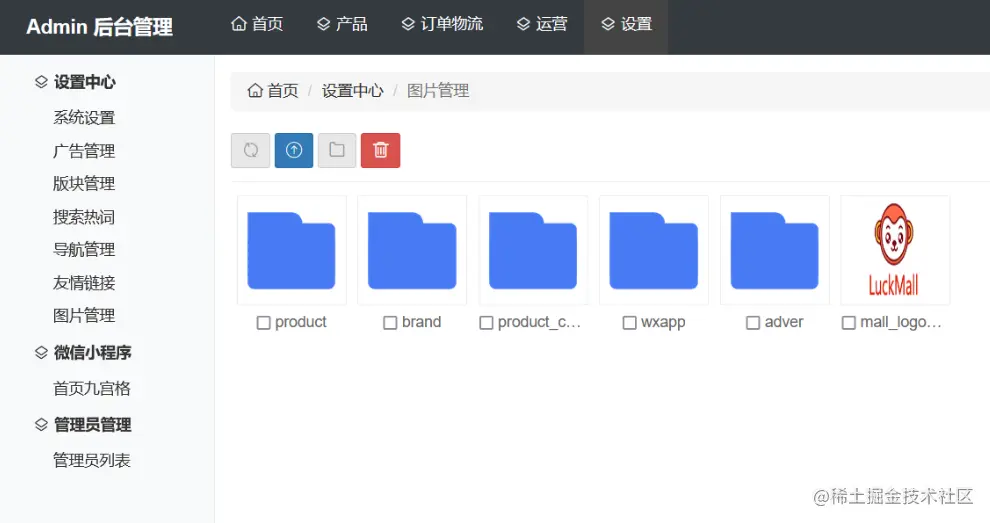Go to 友情链接 in the sidebar
Screen dimensions: 990x523
point(84,283)
